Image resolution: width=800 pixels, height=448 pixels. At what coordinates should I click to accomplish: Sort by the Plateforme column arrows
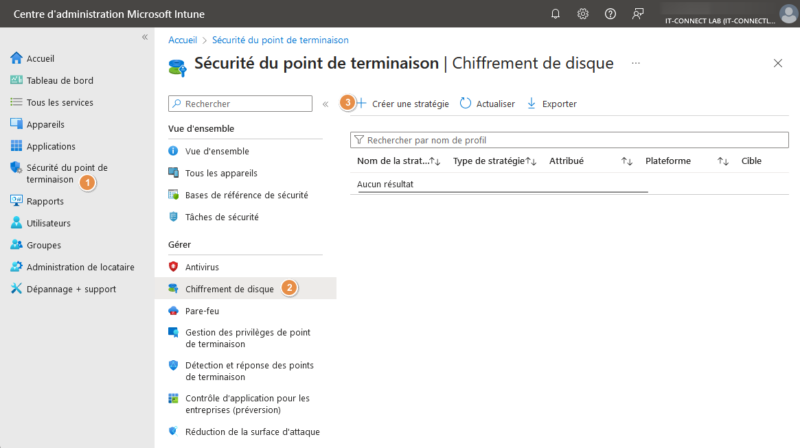click(x=722, y=161)
